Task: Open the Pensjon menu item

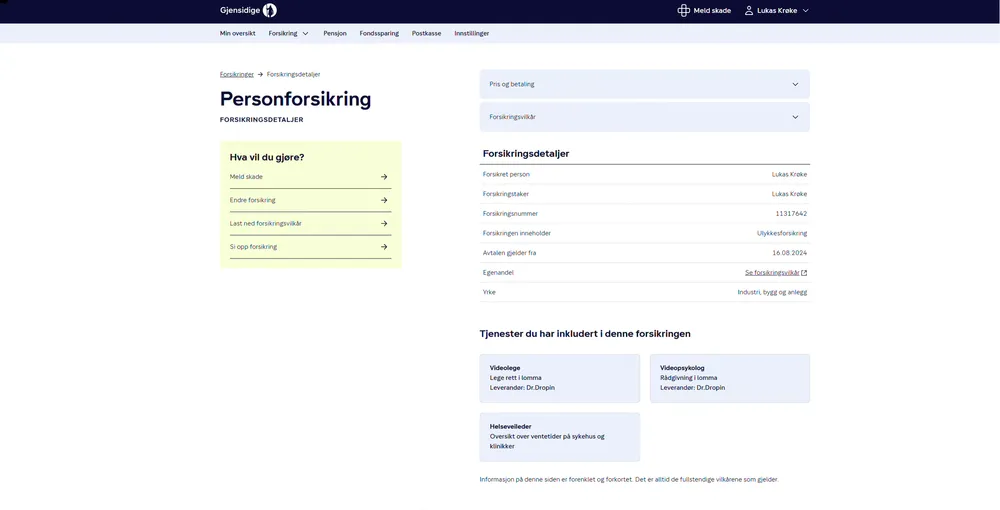Action: click(335, 33)
